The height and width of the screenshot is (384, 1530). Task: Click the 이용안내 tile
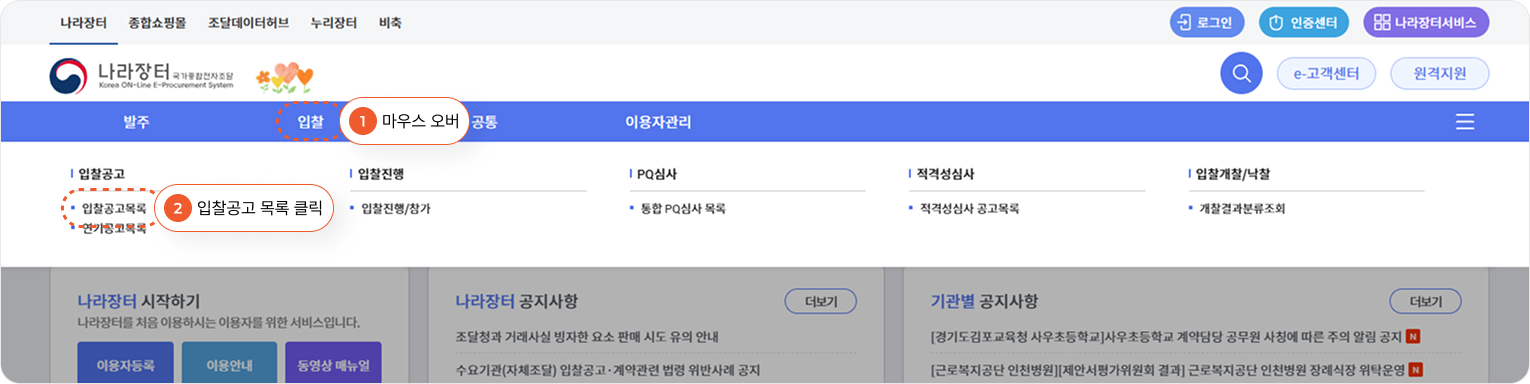[229, 364]
